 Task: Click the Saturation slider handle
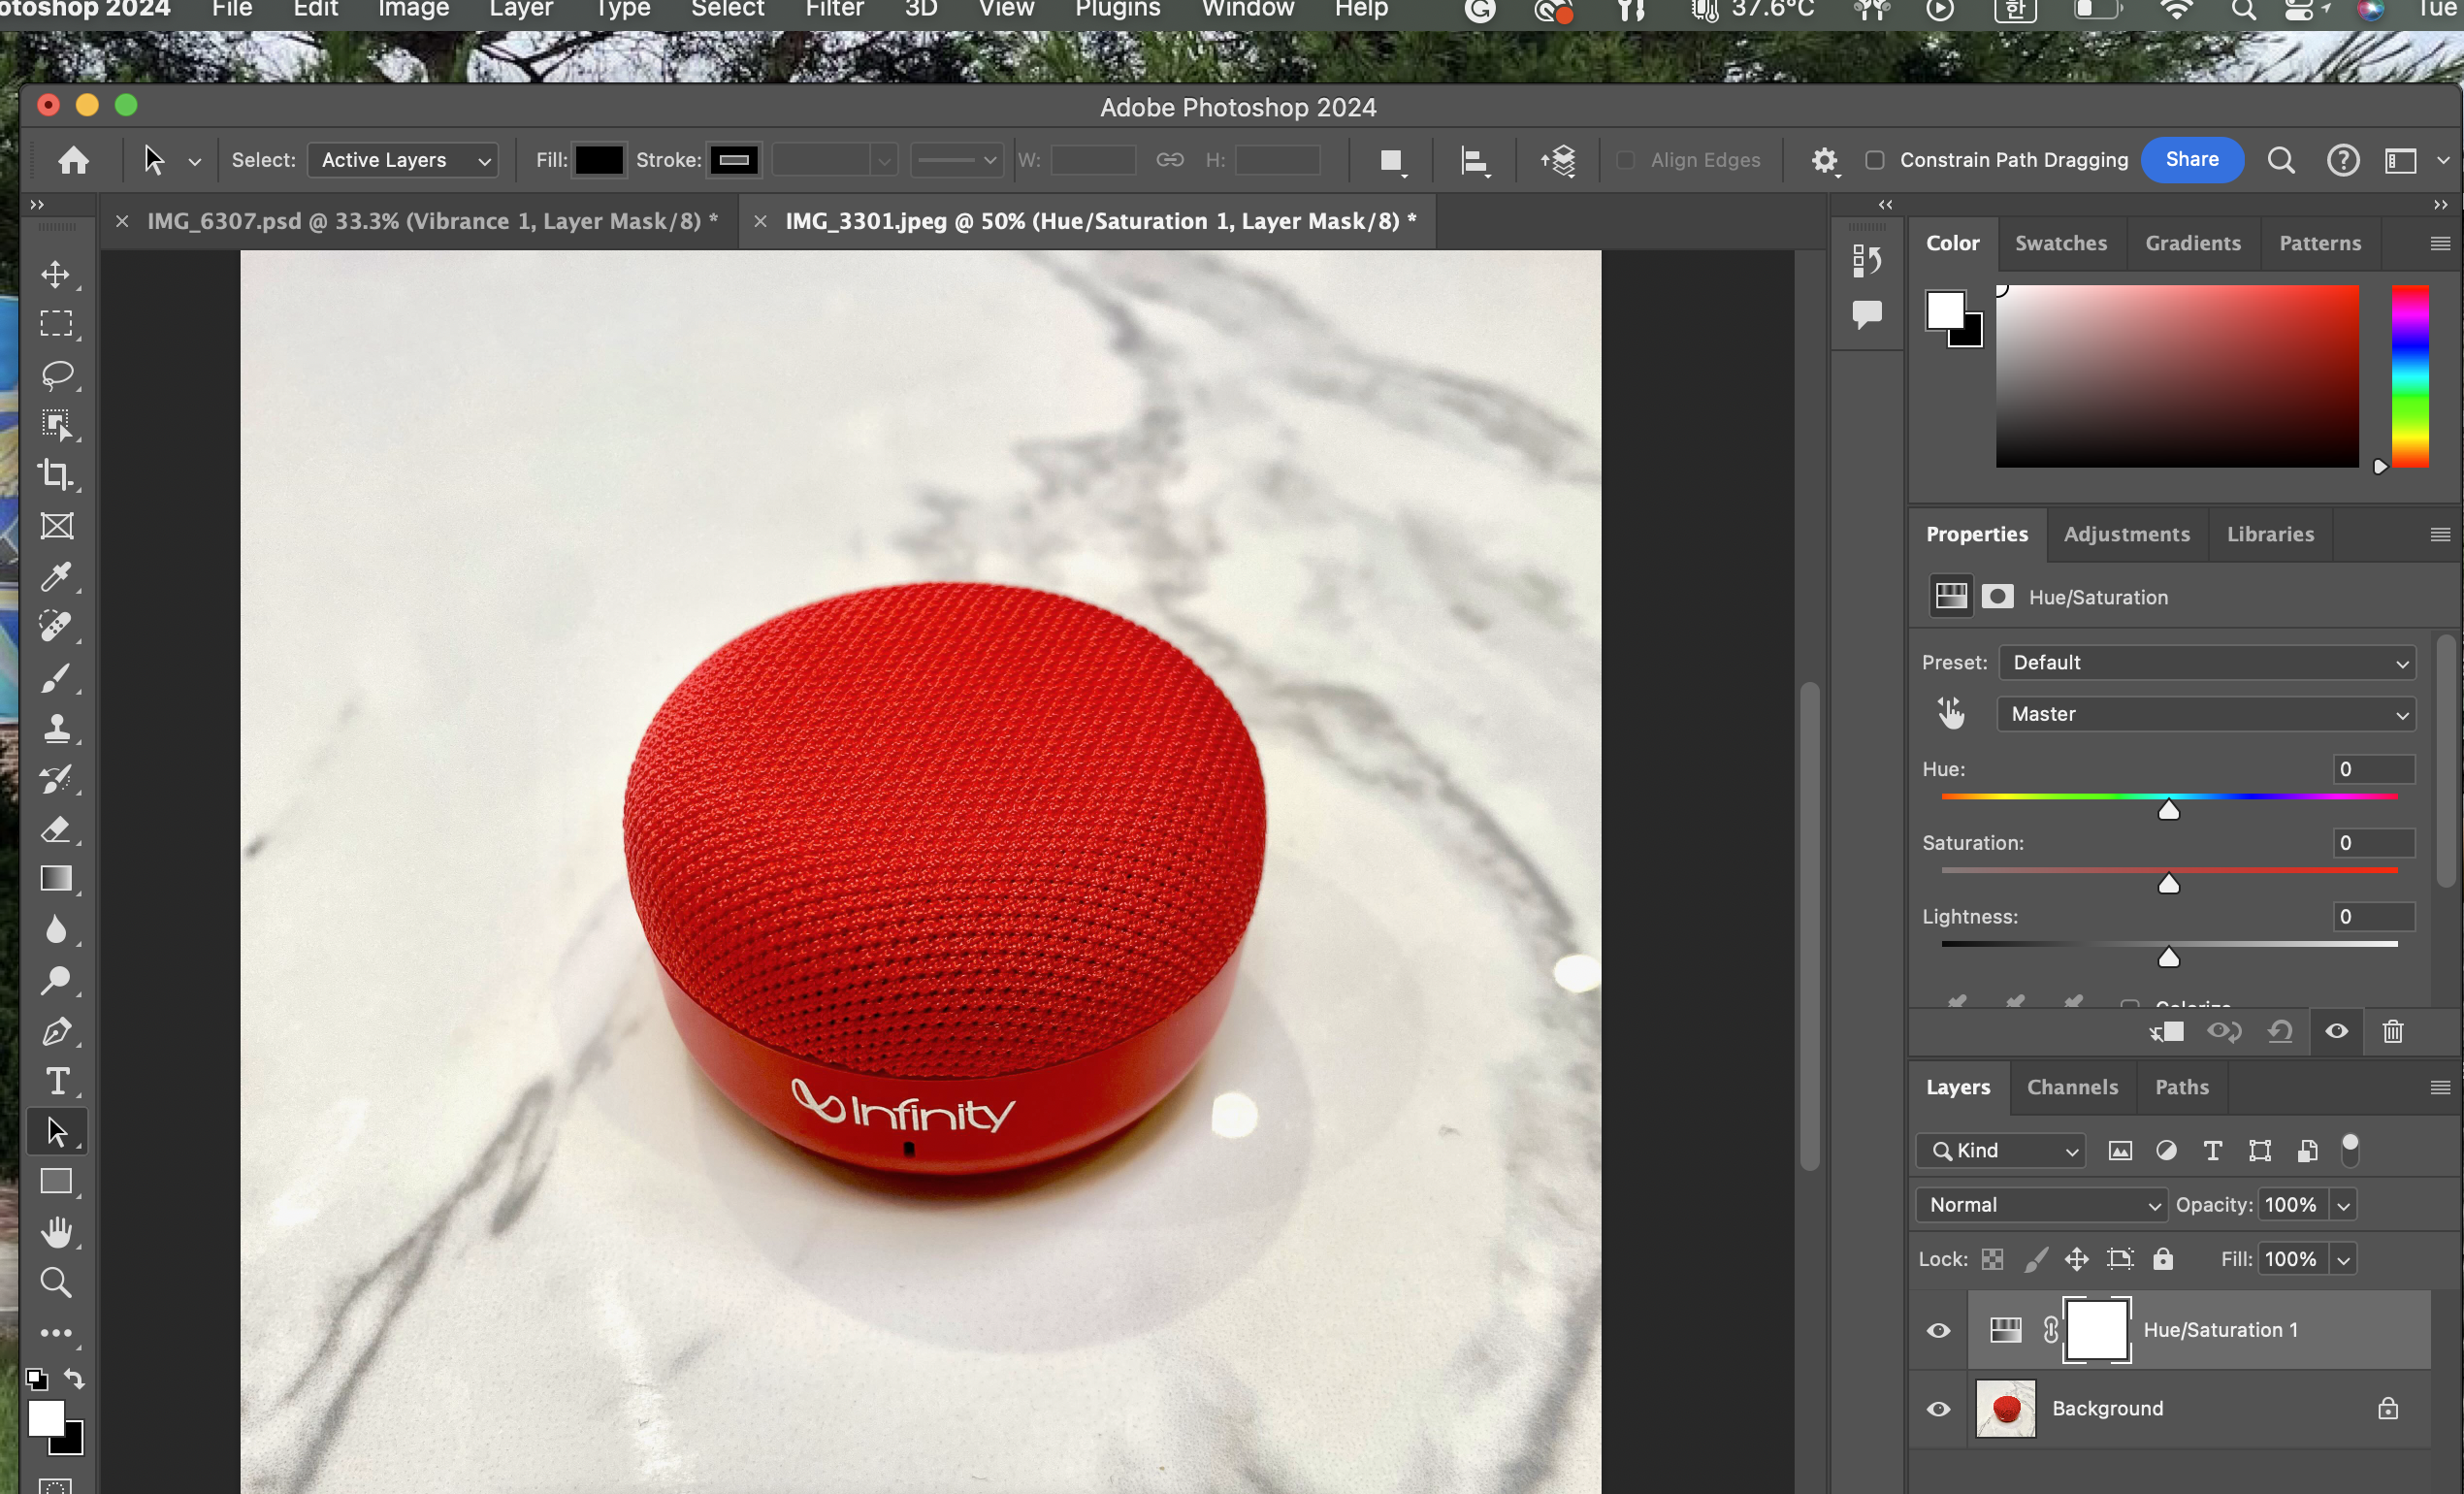[x=2168, y=884]
